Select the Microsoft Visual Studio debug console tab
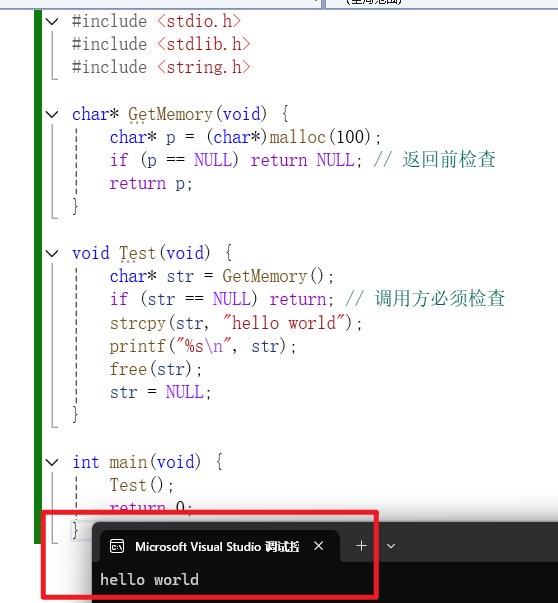This screenshot has height=603, width=558. (220, 546)
